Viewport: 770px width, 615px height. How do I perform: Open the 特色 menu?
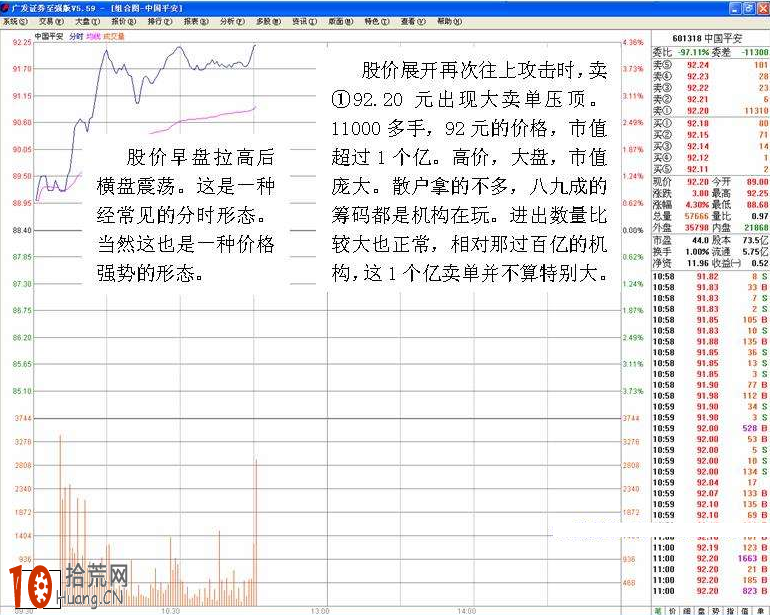(377, 22)
